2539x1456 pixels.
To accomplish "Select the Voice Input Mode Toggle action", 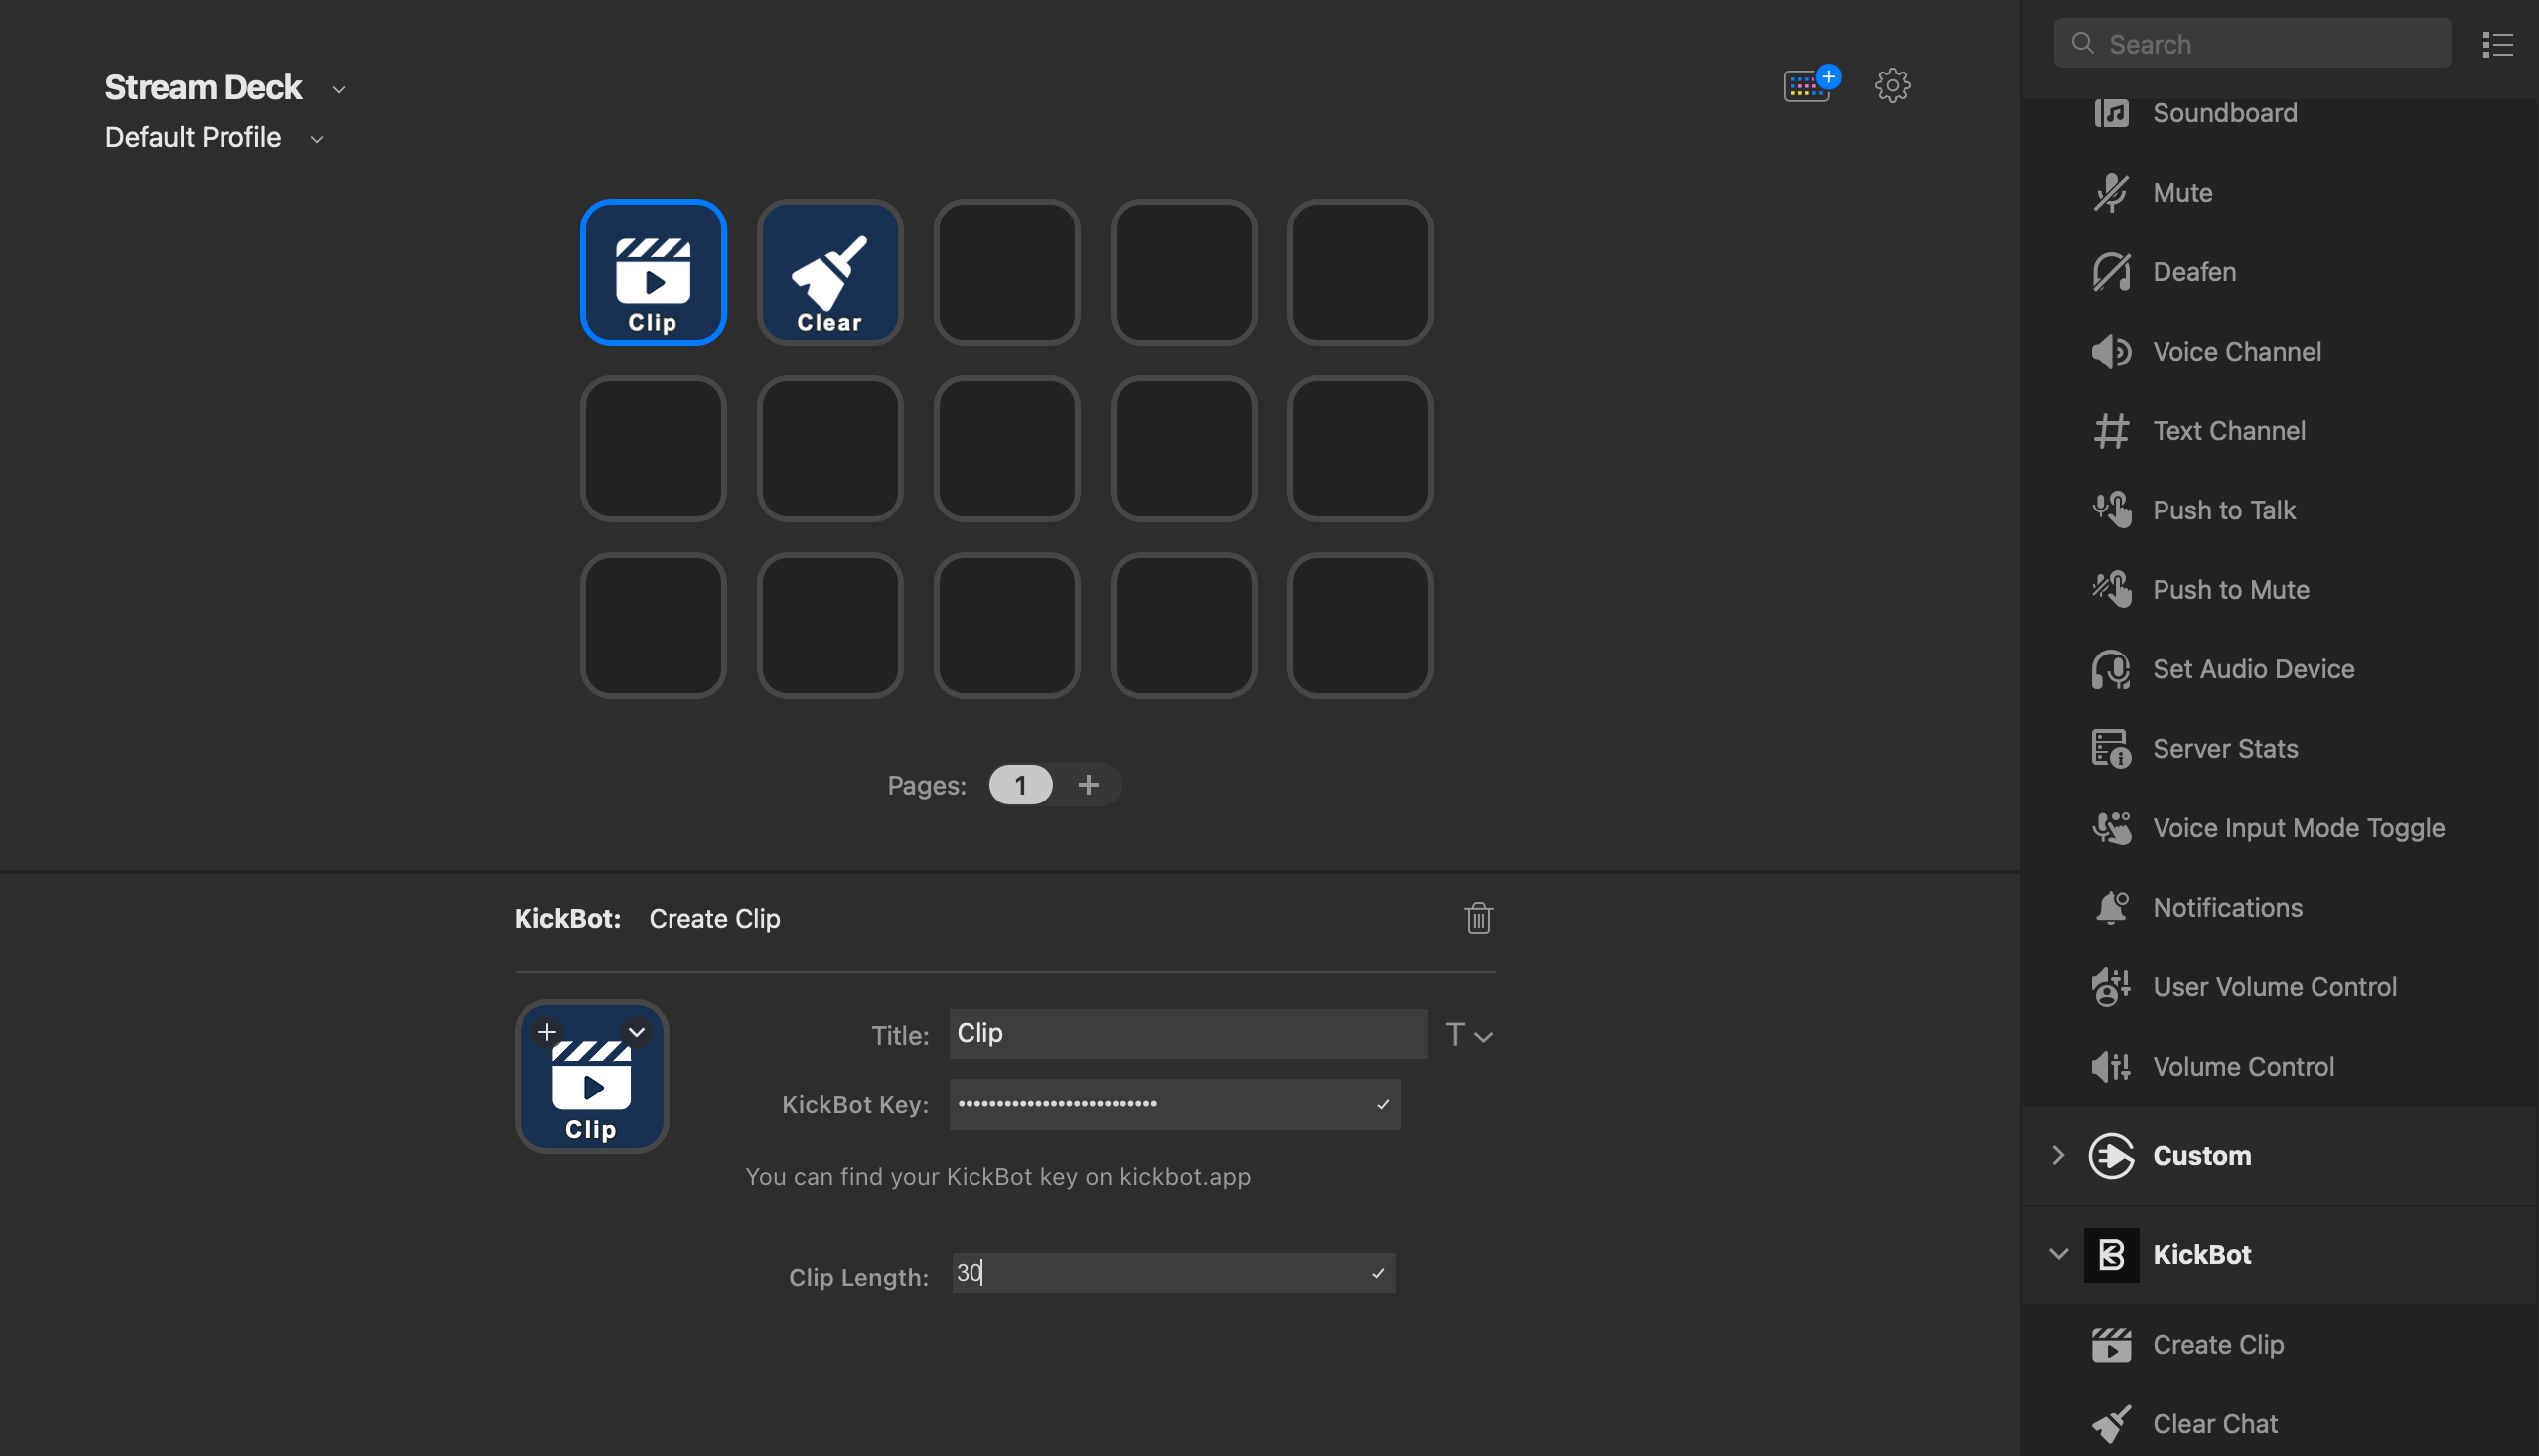I will (2298, 828).
